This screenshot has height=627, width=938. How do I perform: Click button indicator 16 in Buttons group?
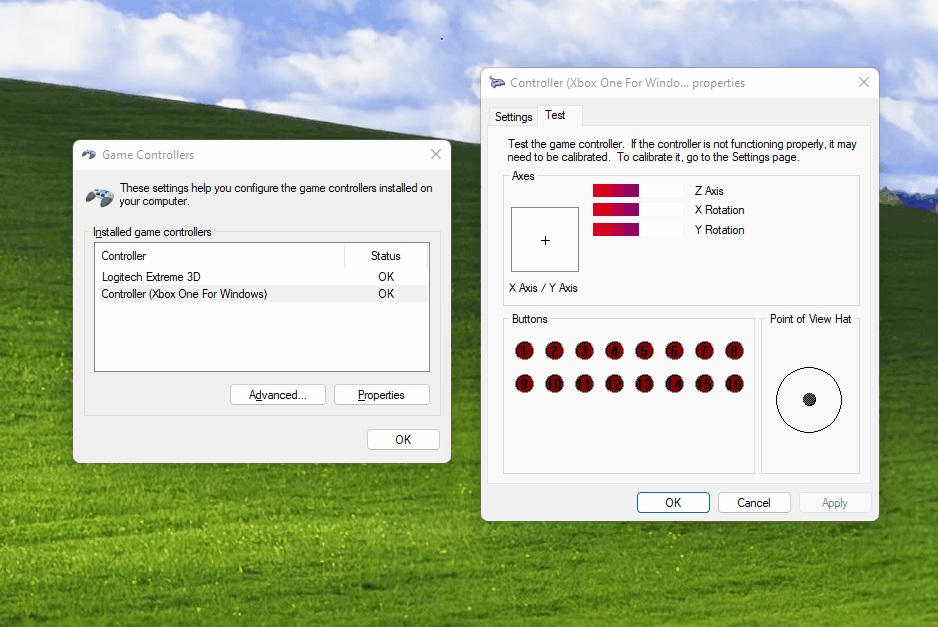pyautogui.click(x=734, y=383)
